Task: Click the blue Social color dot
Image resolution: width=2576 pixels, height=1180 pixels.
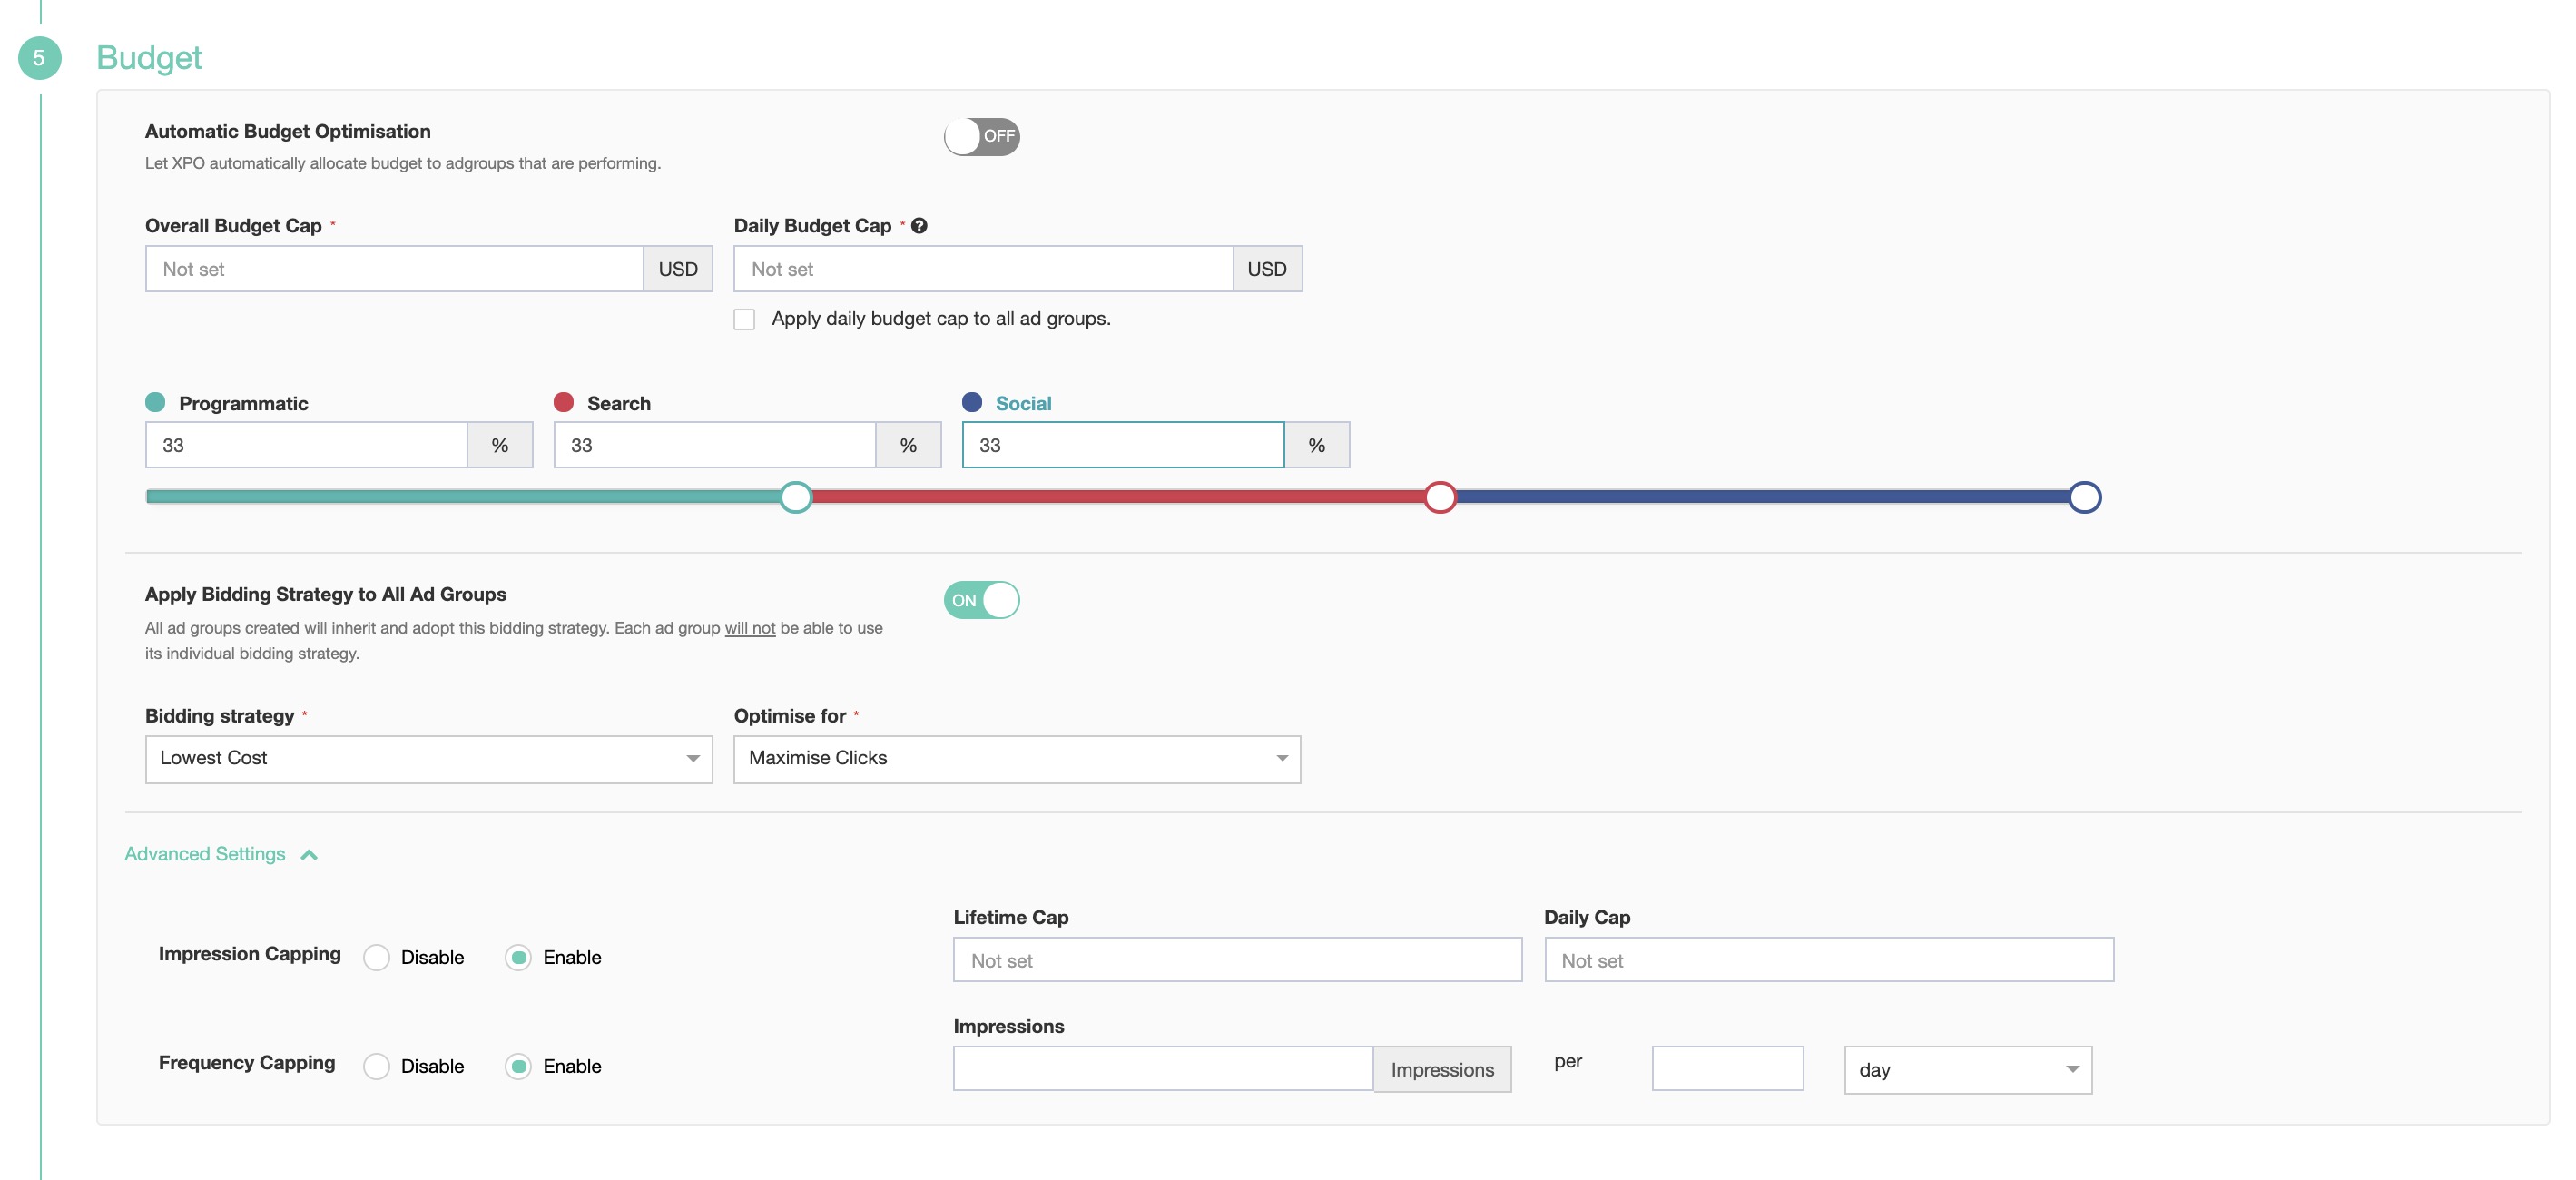Action: (x=971, y=402)
